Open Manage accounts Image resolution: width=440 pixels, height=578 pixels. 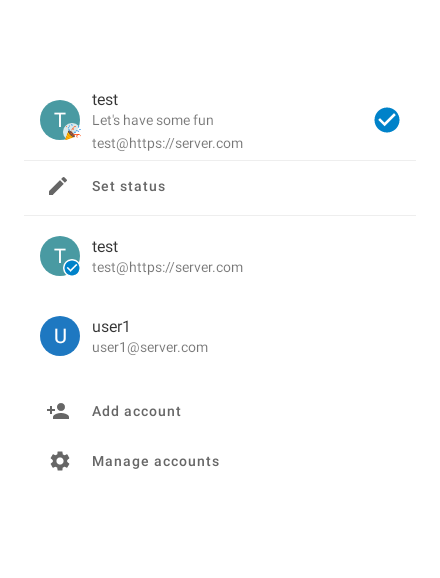point(220,461)
